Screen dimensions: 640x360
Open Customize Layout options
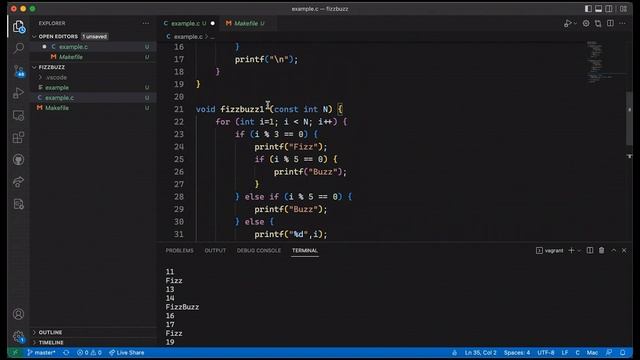[x=623, y=9]
